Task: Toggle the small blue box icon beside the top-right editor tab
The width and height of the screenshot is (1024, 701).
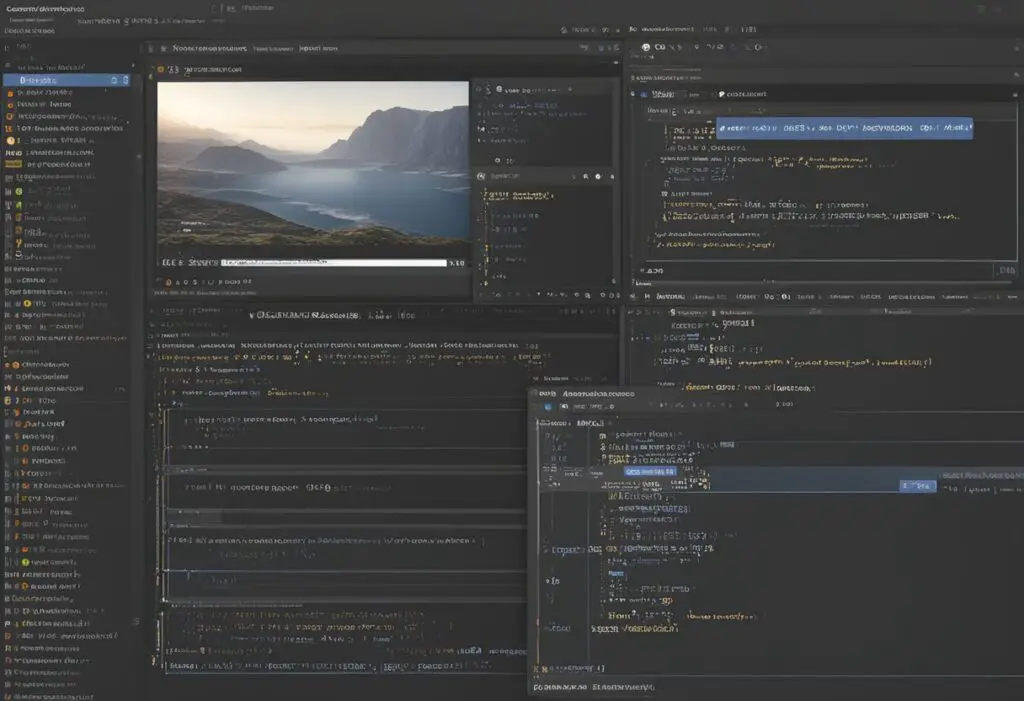Action: pyautogui.click(x=643, y=94)
